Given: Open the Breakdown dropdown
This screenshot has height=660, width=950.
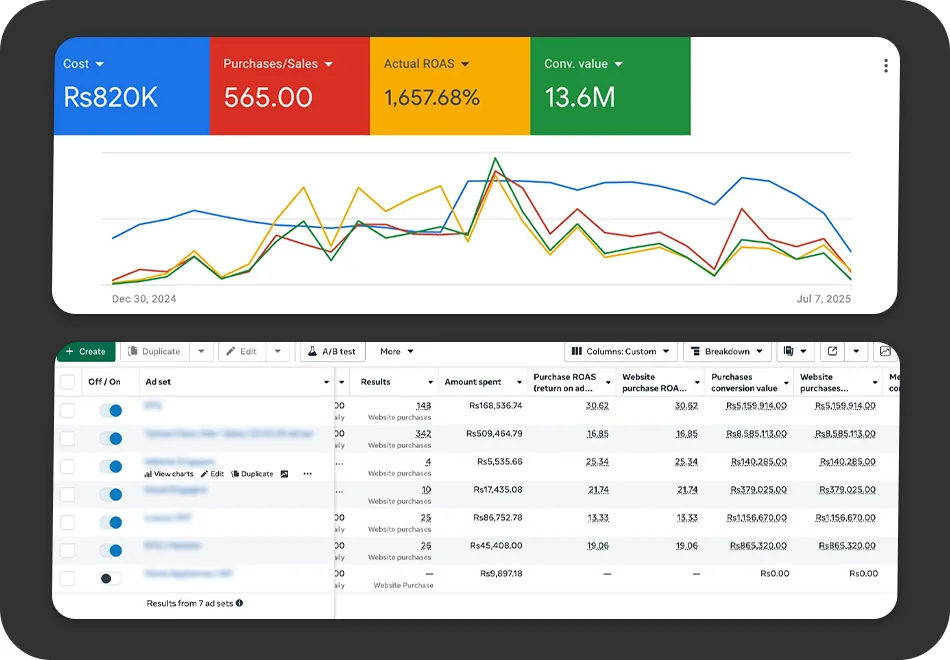Looking at the screenshot, I should coord(727,352).
